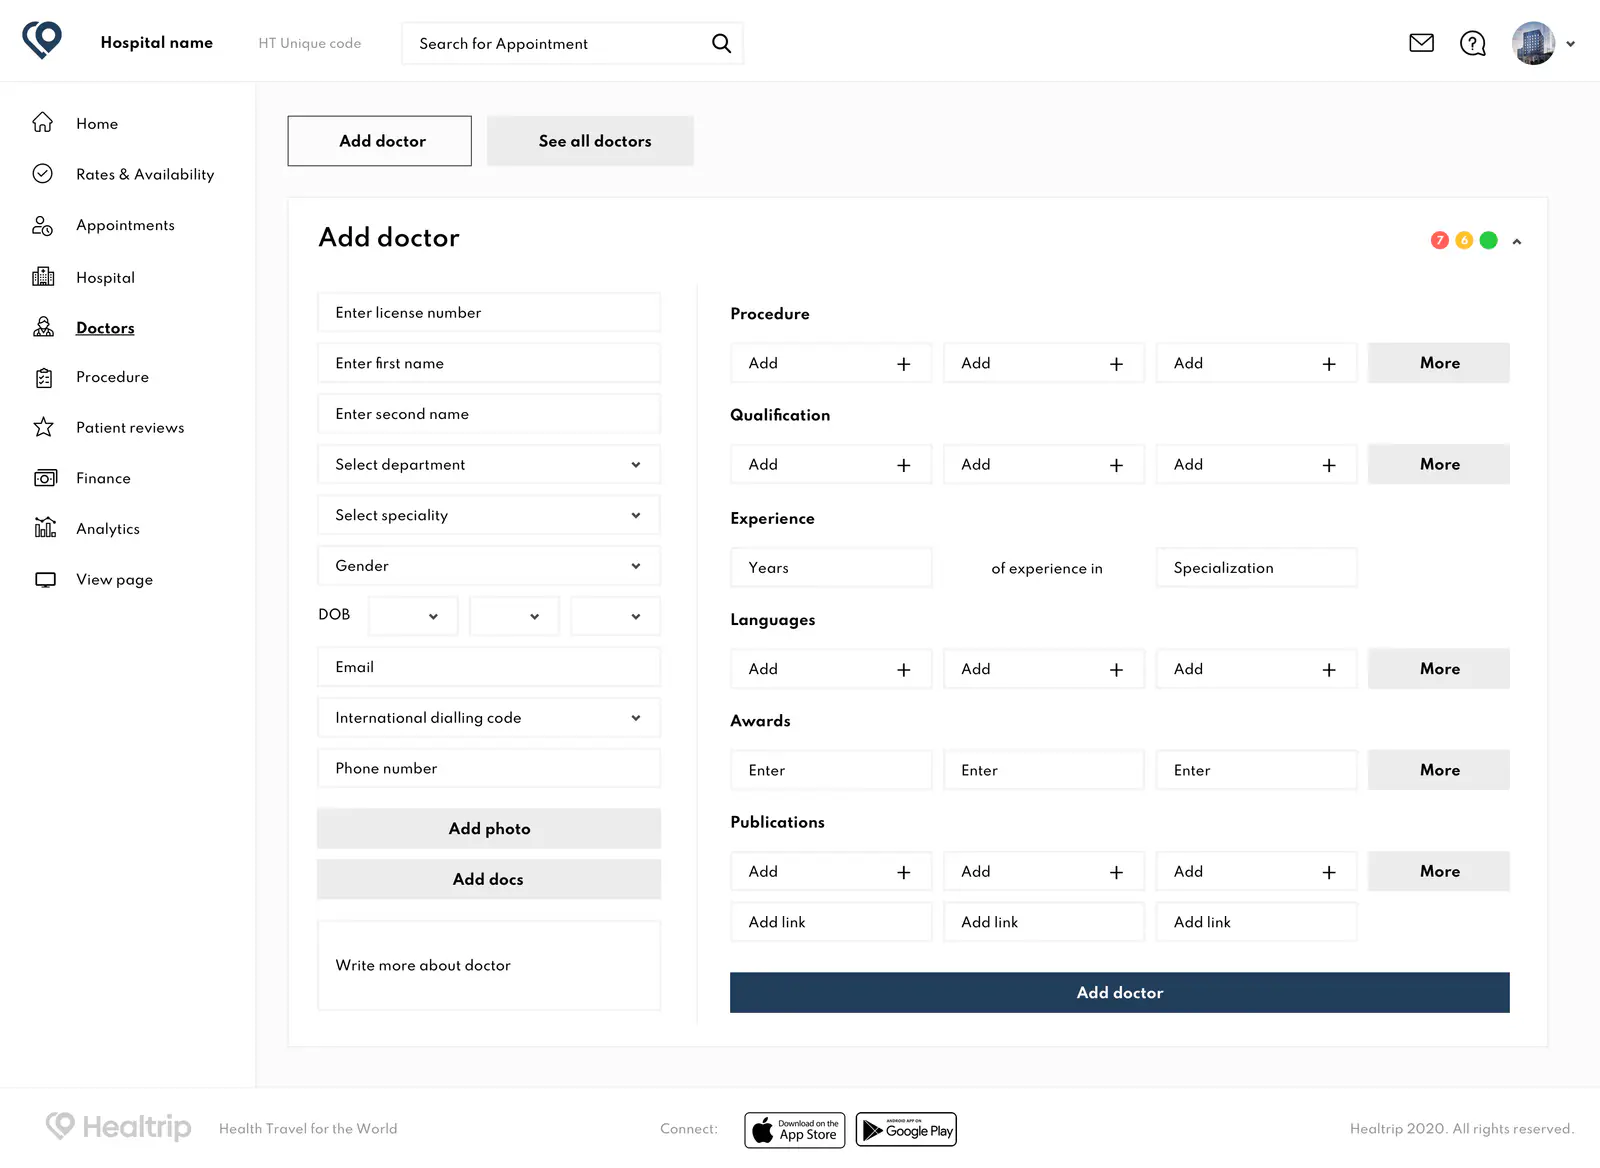Open the mail envelope icon
The image size is (1600, 1168).
(x=1421, y=43)
